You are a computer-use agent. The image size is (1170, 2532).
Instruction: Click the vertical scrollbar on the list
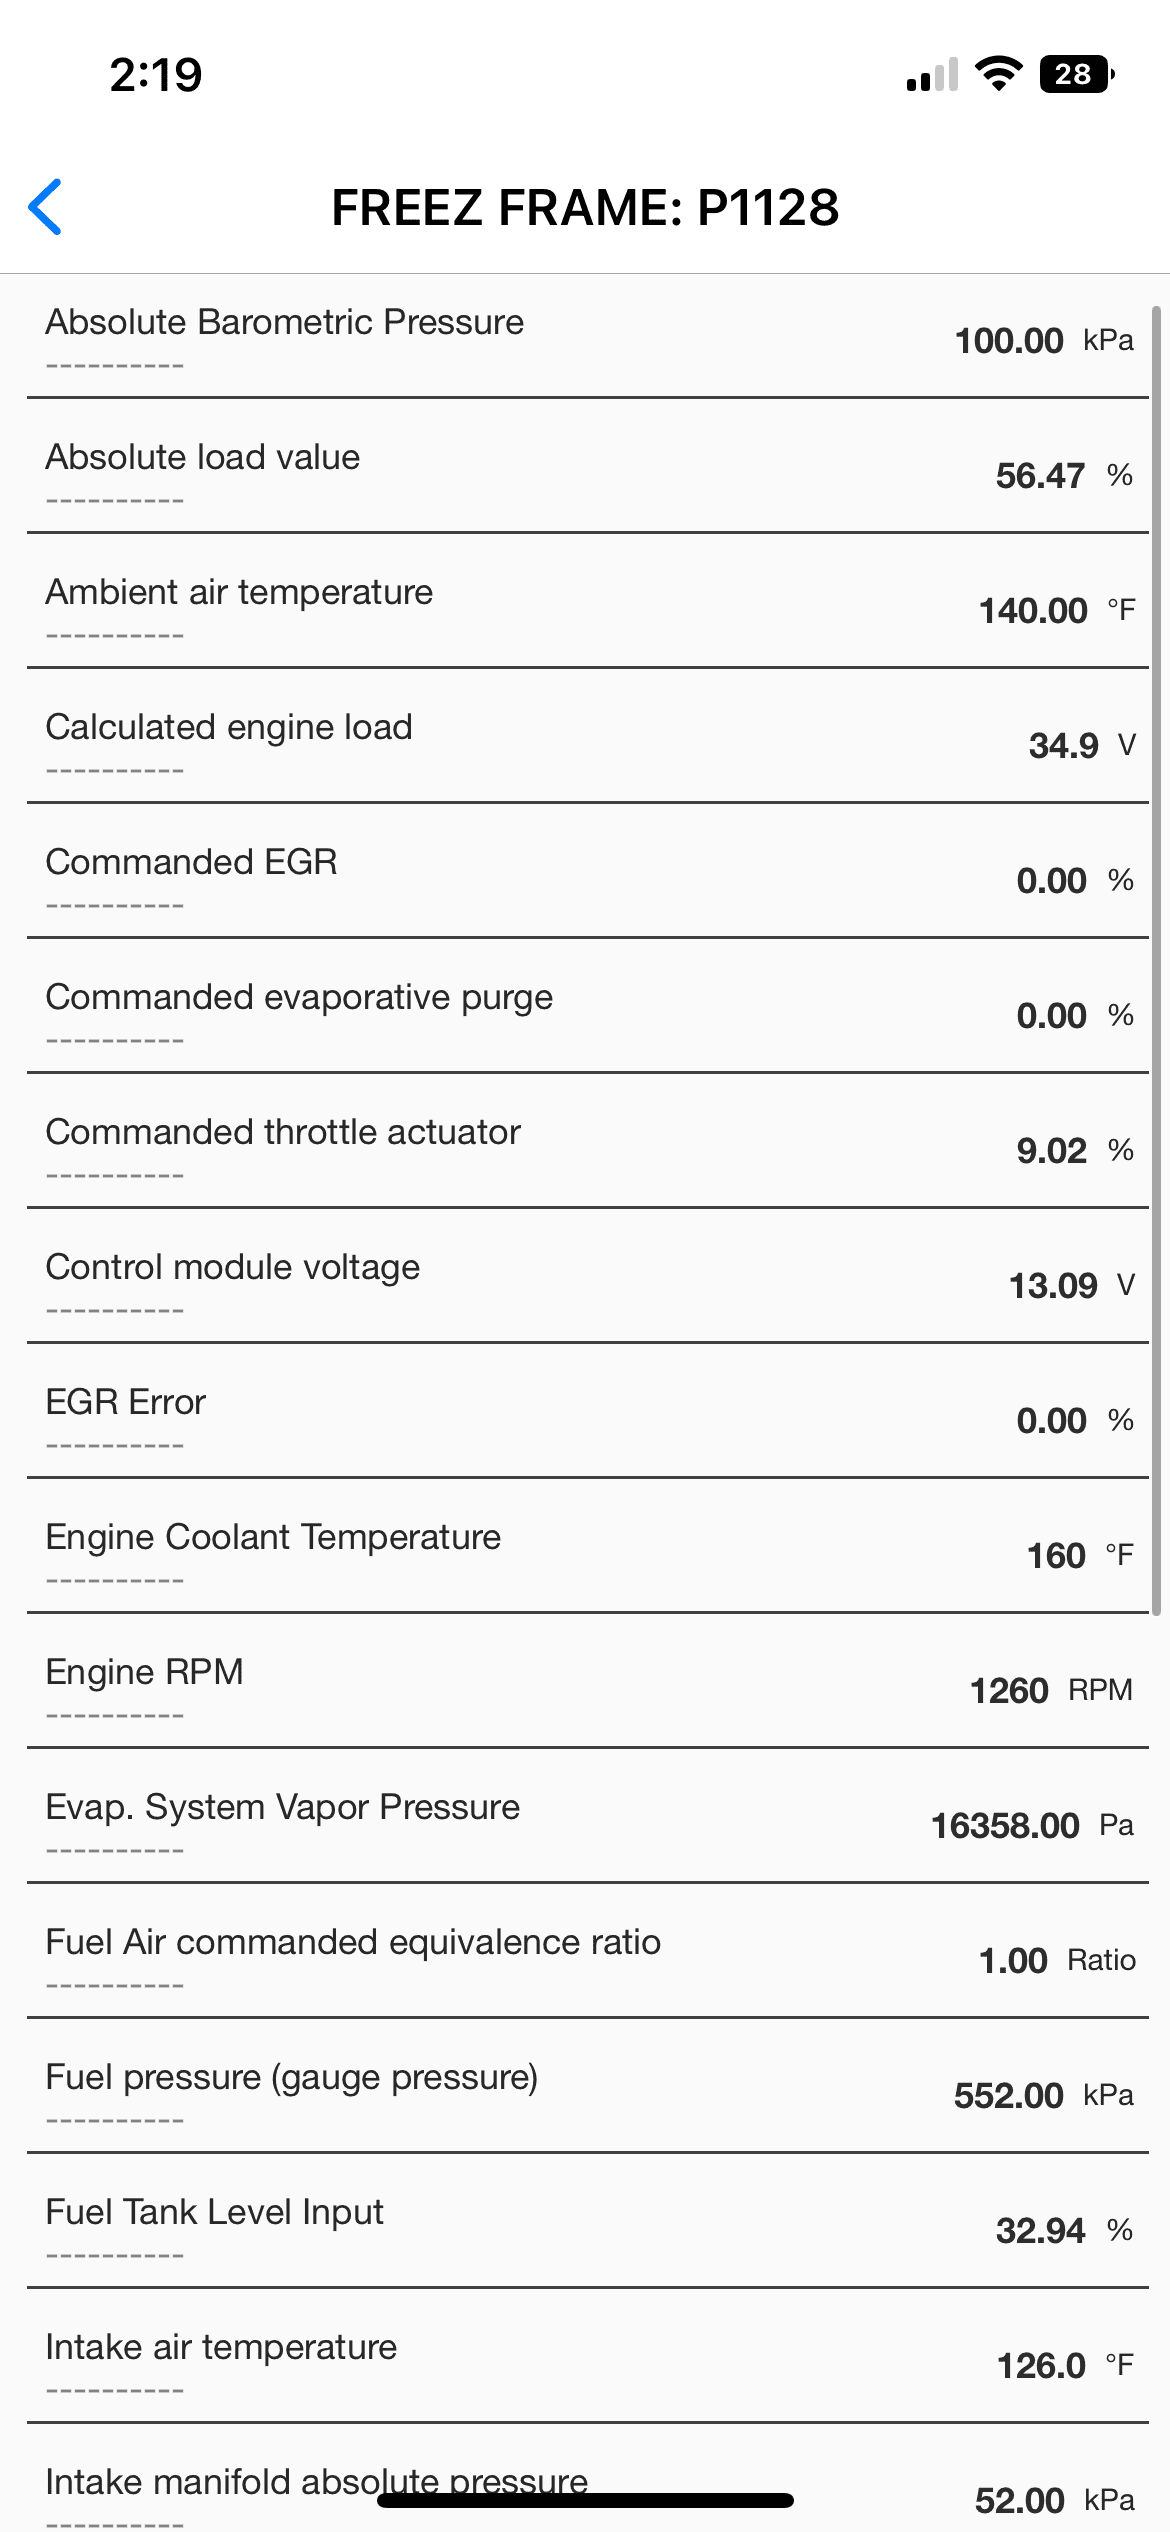click(x=1156, y=960)
